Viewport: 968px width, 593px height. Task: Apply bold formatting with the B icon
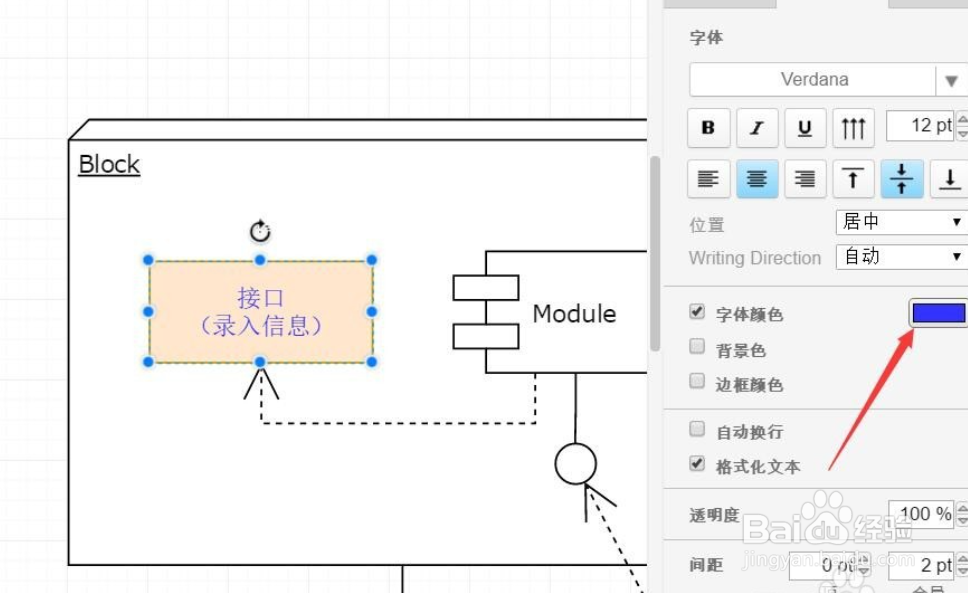709,128
